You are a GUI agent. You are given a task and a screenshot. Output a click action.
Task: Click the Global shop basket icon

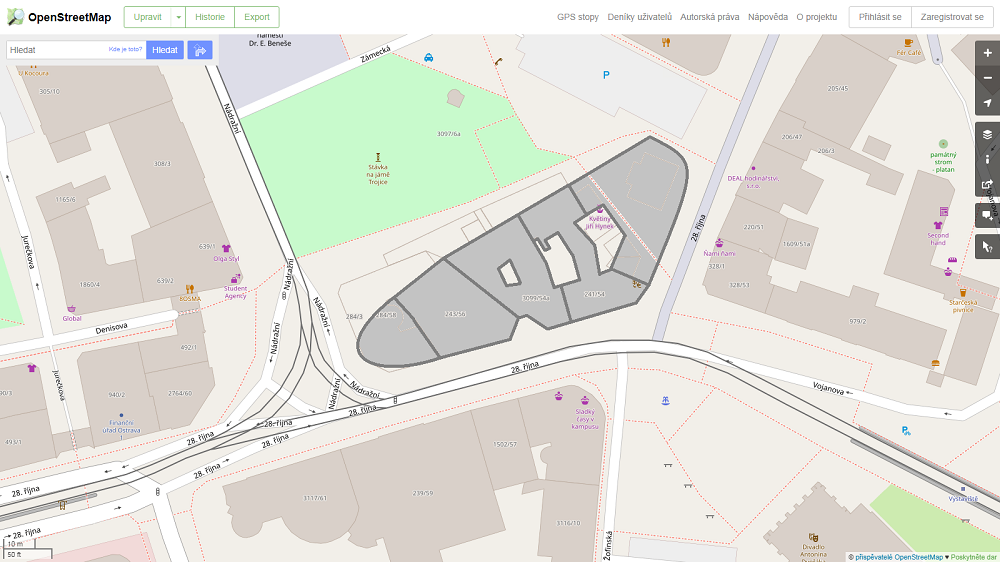click(x=71, y=309)
